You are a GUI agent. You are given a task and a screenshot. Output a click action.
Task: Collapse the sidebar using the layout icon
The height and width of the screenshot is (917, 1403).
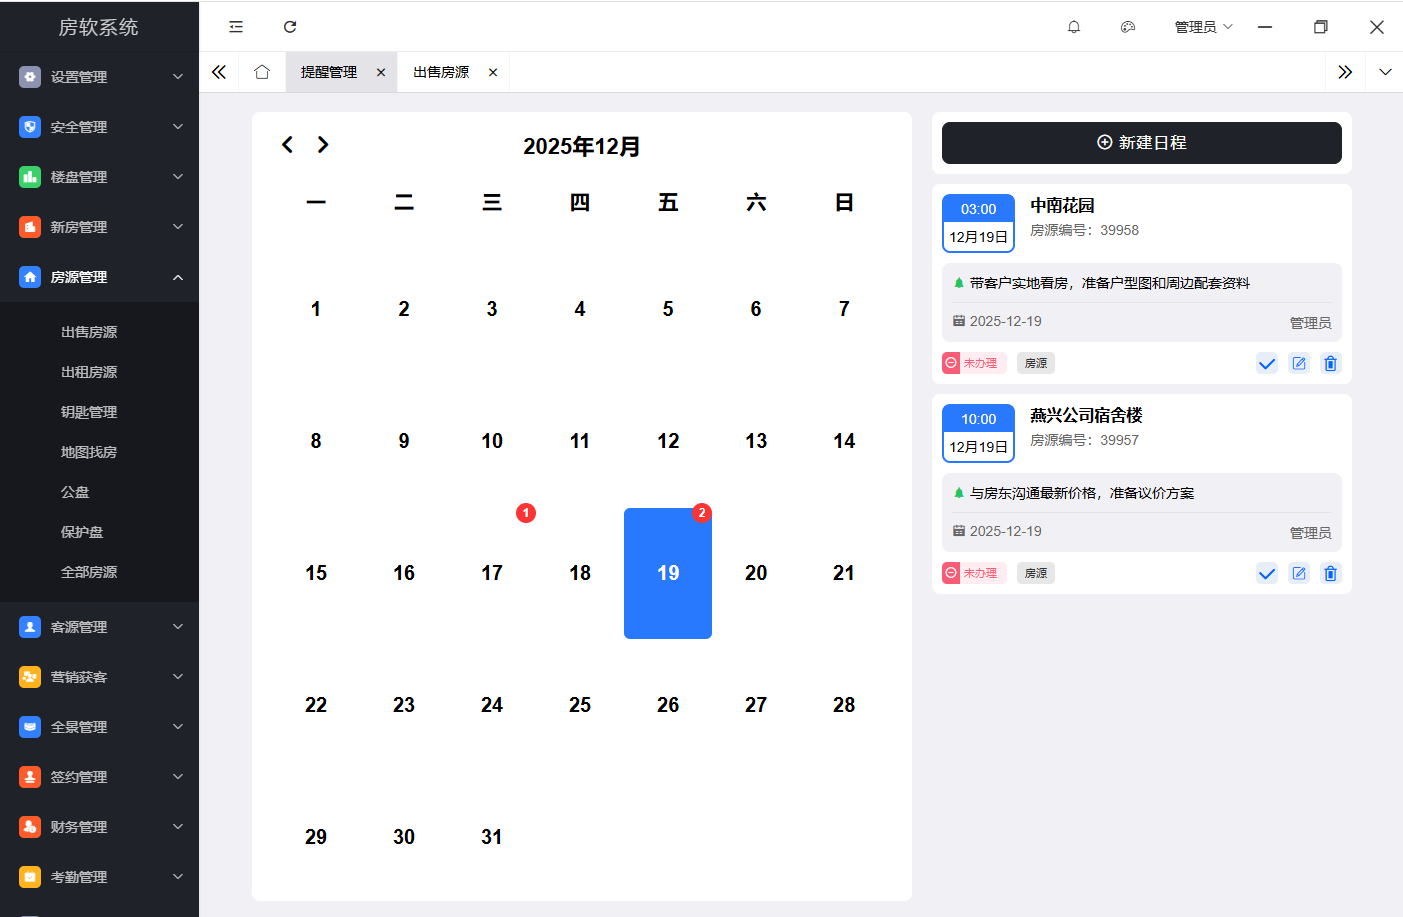click(235, 27)
